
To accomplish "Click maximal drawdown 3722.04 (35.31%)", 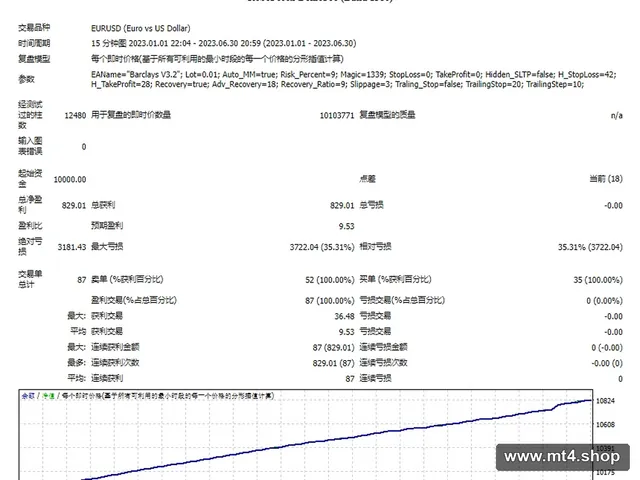I will [x=322, y=247].
